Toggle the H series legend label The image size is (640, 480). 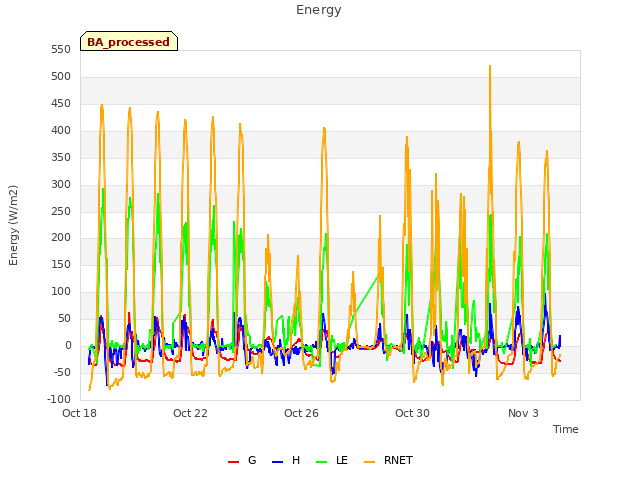pyautogui.click(x=296, y=460)
